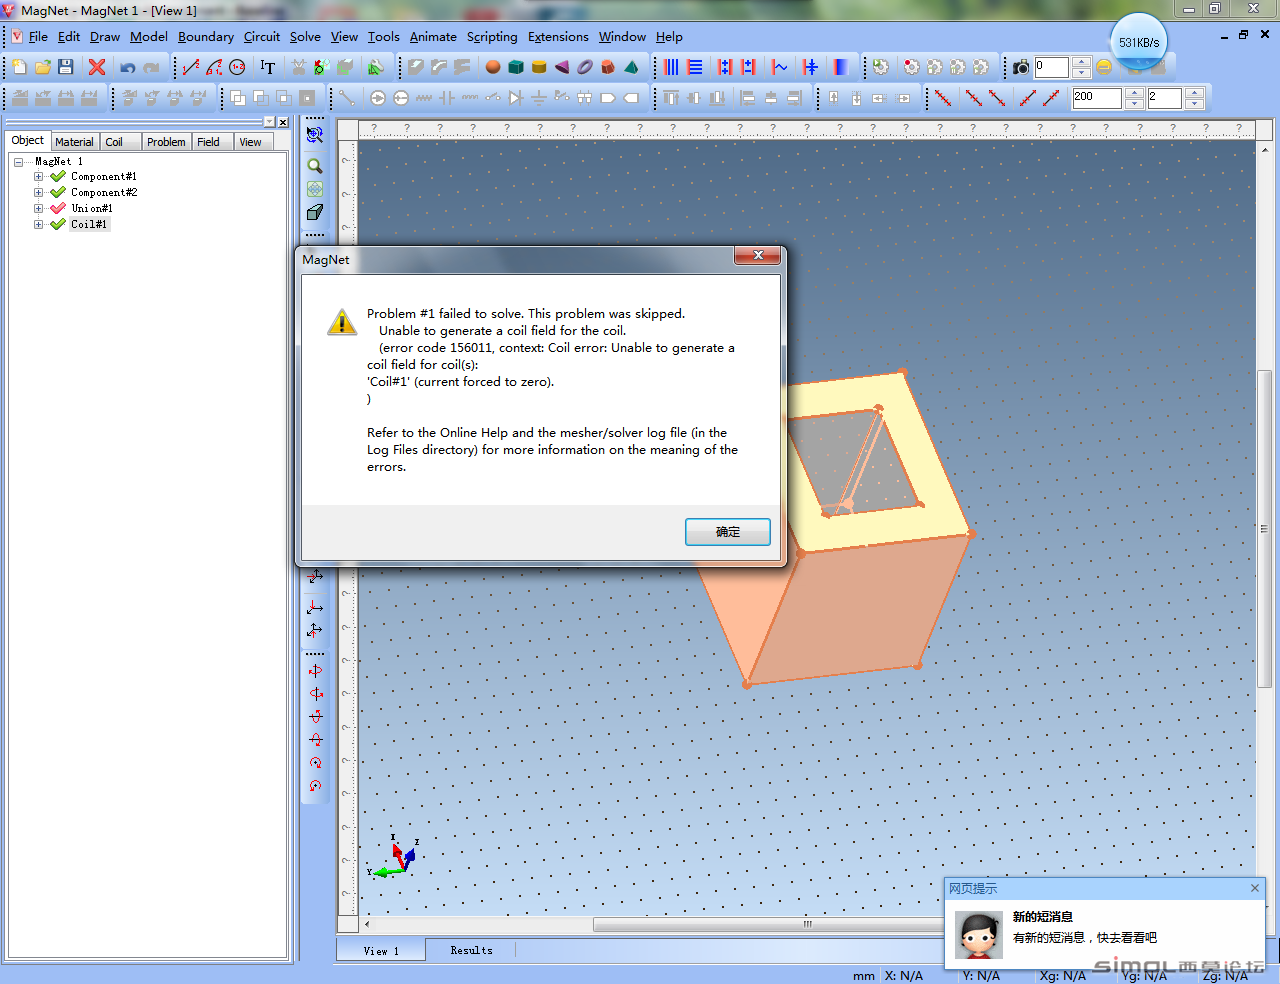This screenshot has width=1280, height=984.
Task: Click the Open file folder icon
Action: tap(42, 67)
